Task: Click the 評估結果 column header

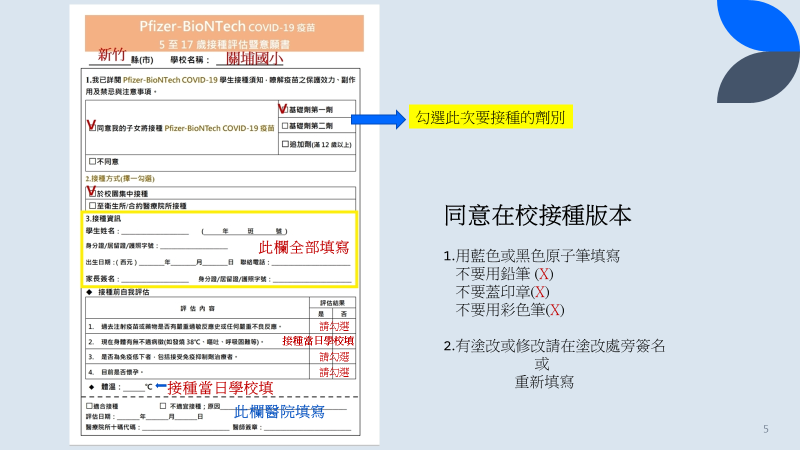Action: point(332,303)
